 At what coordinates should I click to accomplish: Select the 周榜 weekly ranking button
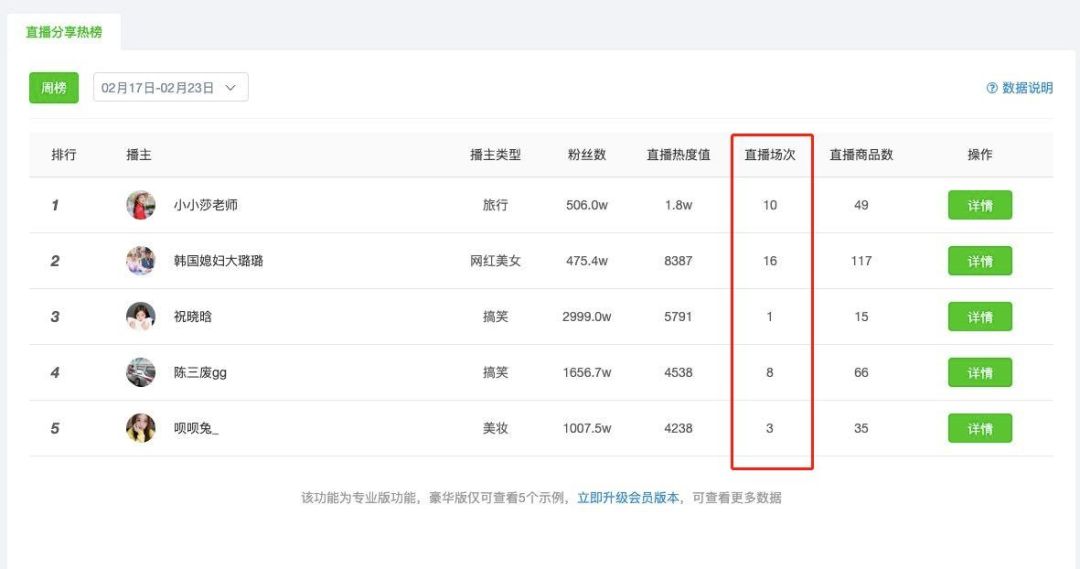[54, 88]
